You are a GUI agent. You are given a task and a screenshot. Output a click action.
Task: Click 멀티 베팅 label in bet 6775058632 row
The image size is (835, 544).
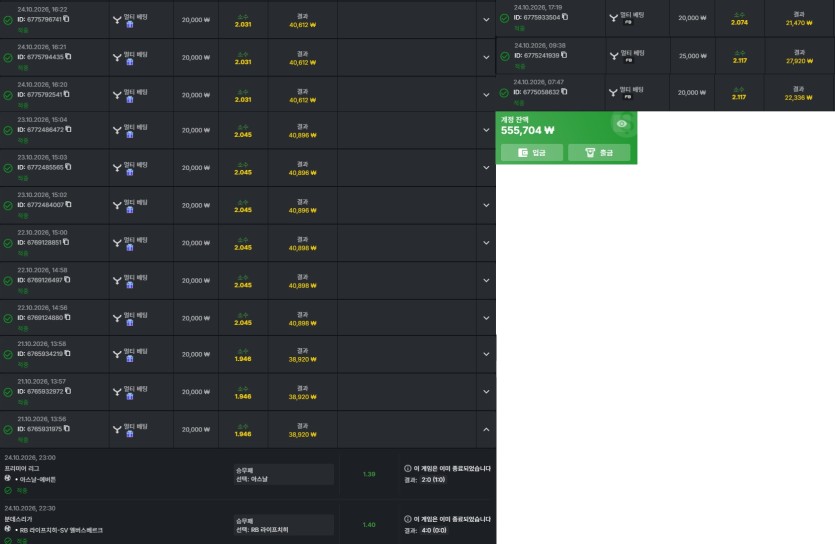[632, 89]
